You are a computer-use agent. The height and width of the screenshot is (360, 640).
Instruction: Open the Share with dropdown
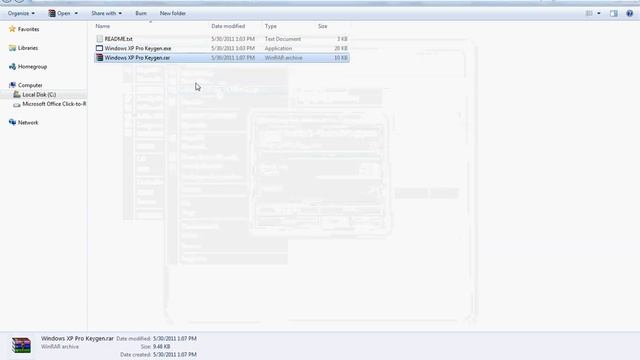coord(106,13)
